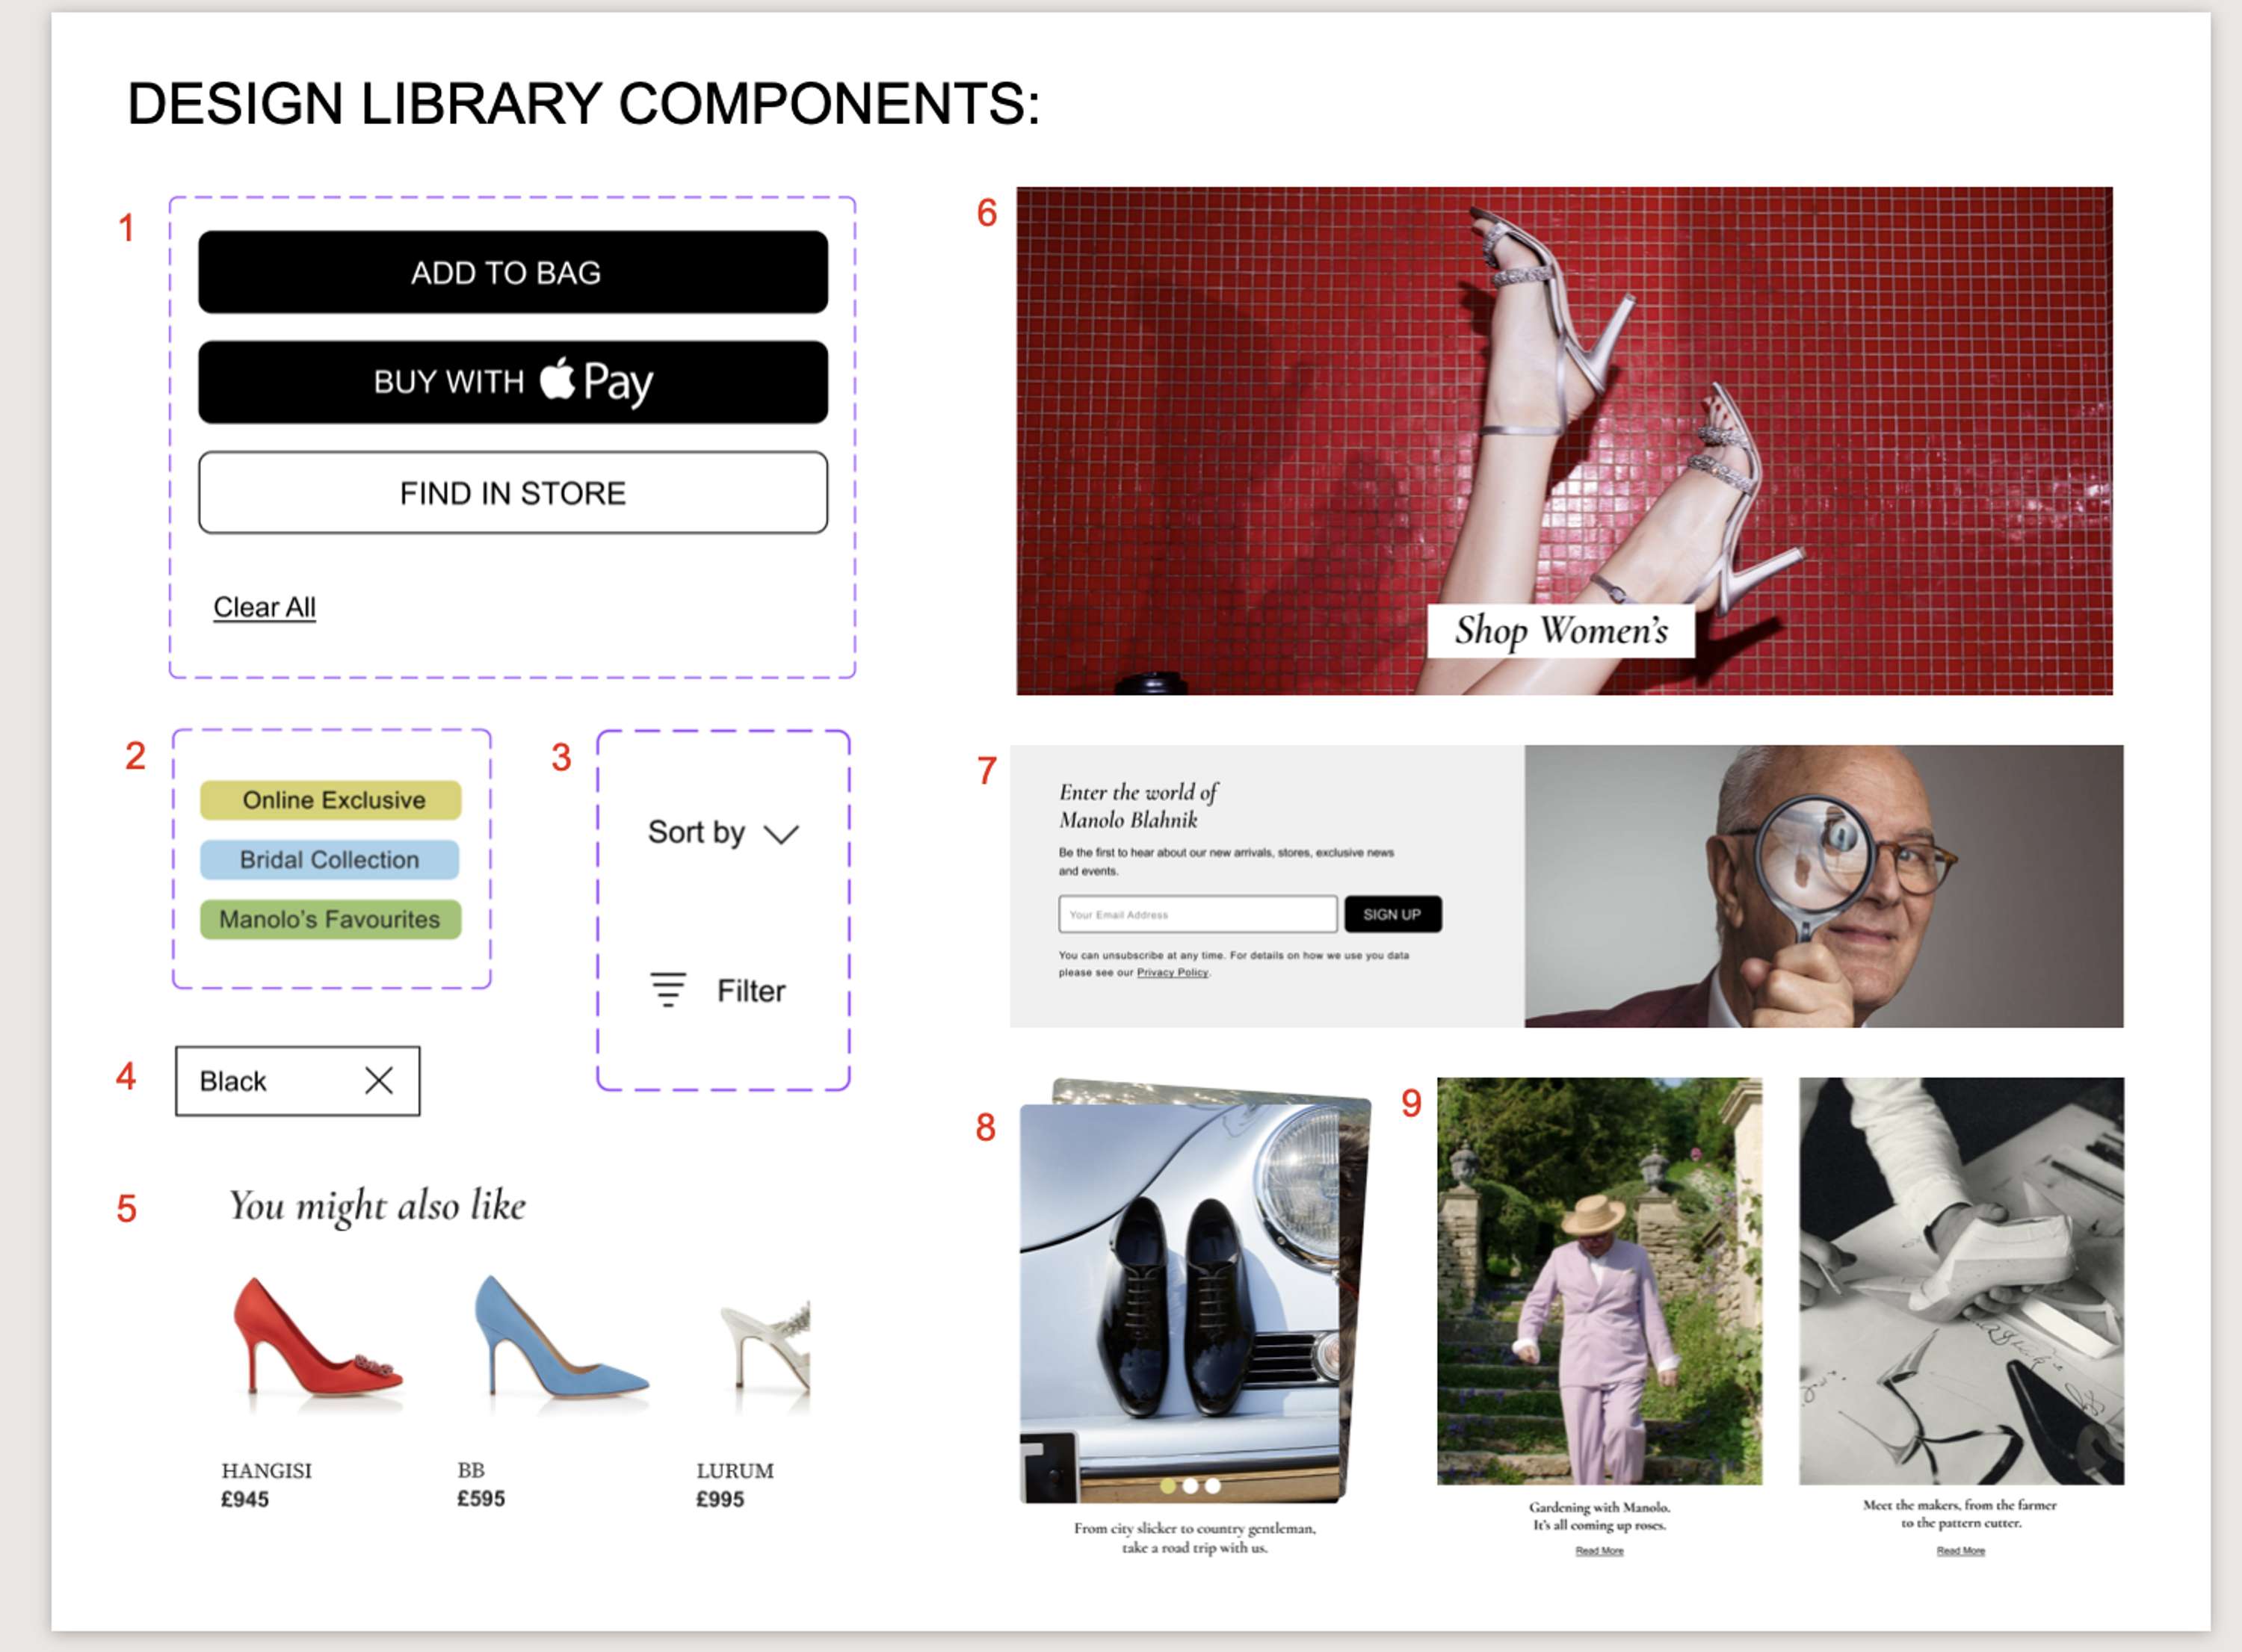Select the Bridal Collection tag
Screen dimensions: 2242x1652
(x=330, y=860)
